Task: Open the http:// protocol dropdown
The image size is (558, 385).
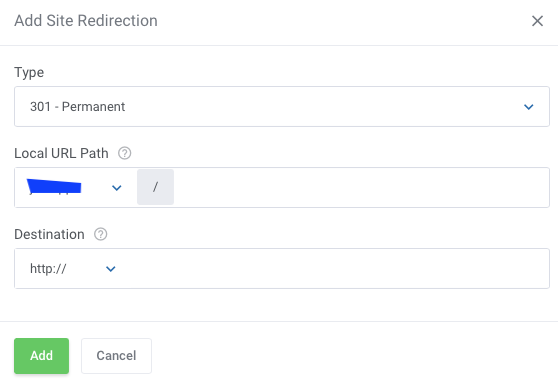Action: coord(73,269)
